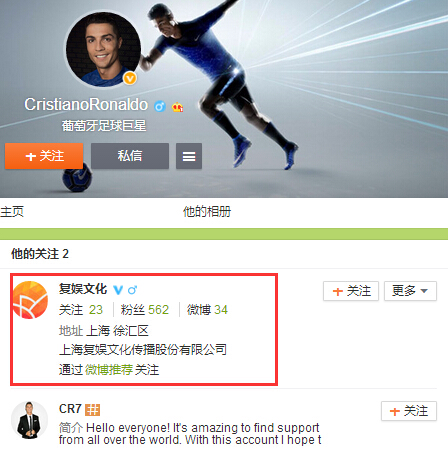Follow CristianoRonaldo with the orange 关注 button
This screenshot has width=448, height=463.
tap(44, 156)
